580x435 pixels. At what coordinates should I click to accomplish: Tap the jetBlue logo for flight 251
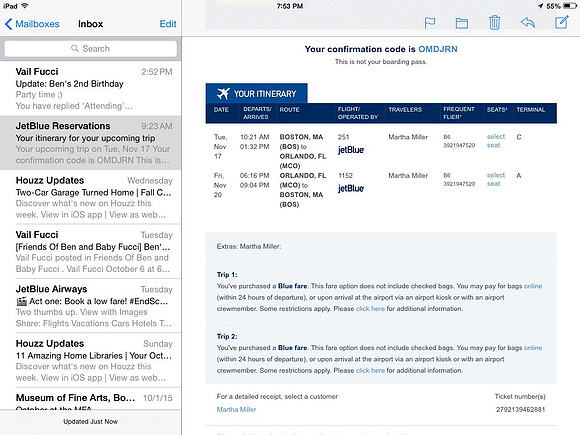(x=351, y=150)
